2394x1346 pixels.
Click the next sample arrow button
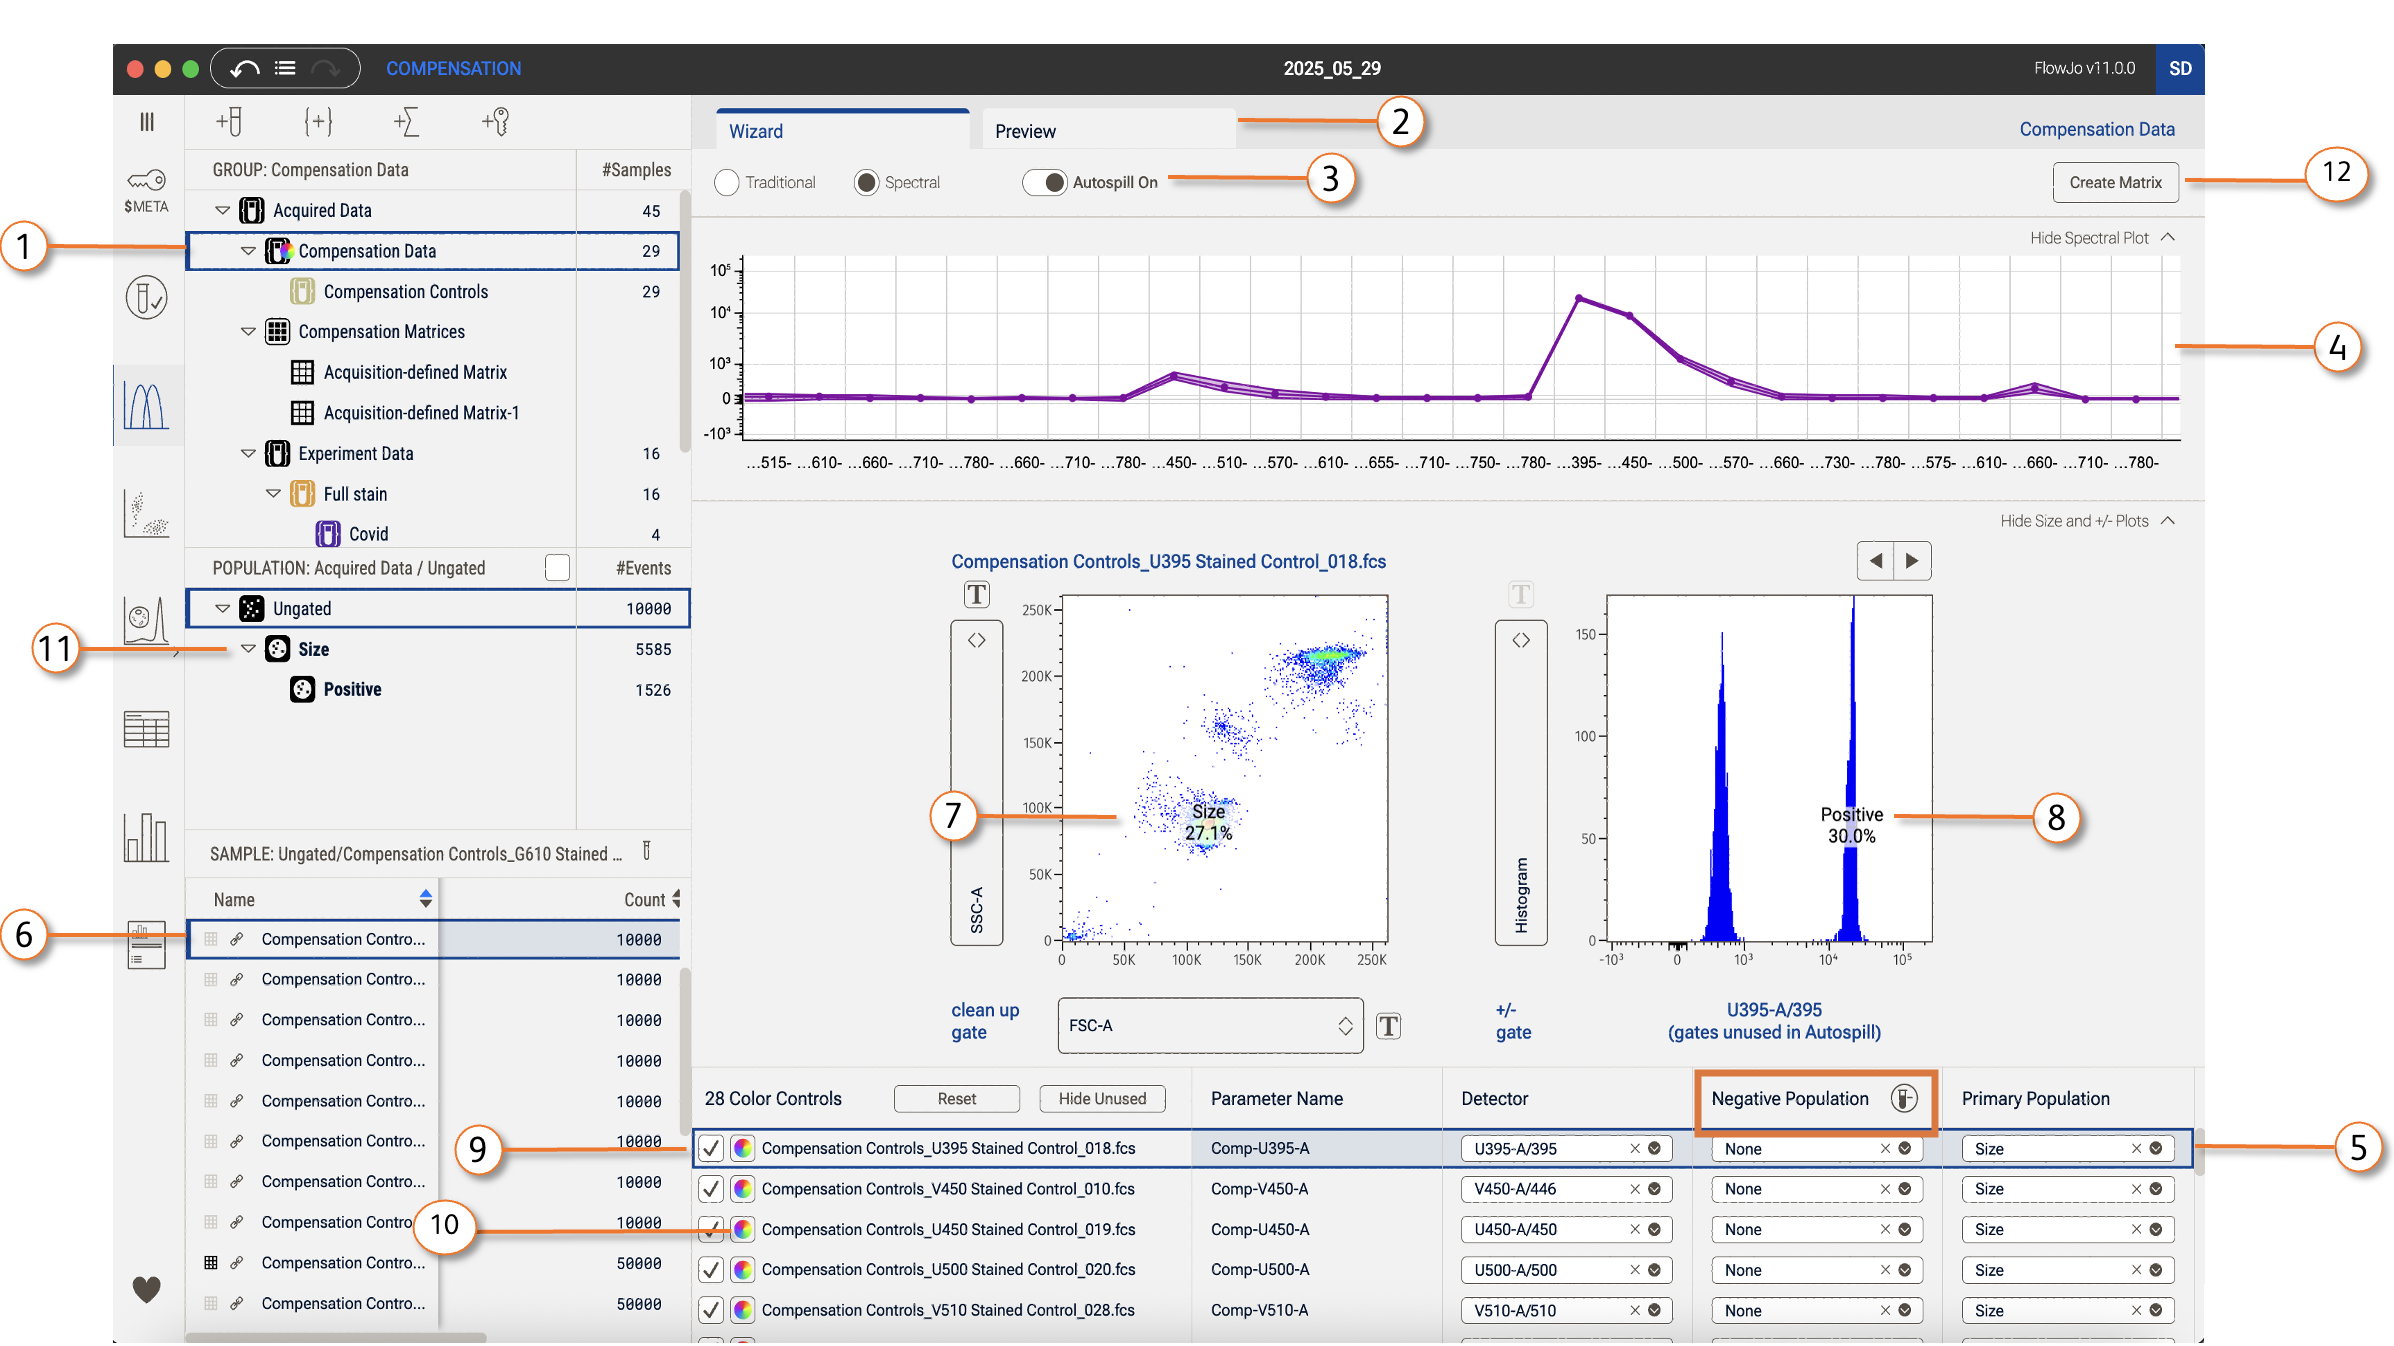1912,561
